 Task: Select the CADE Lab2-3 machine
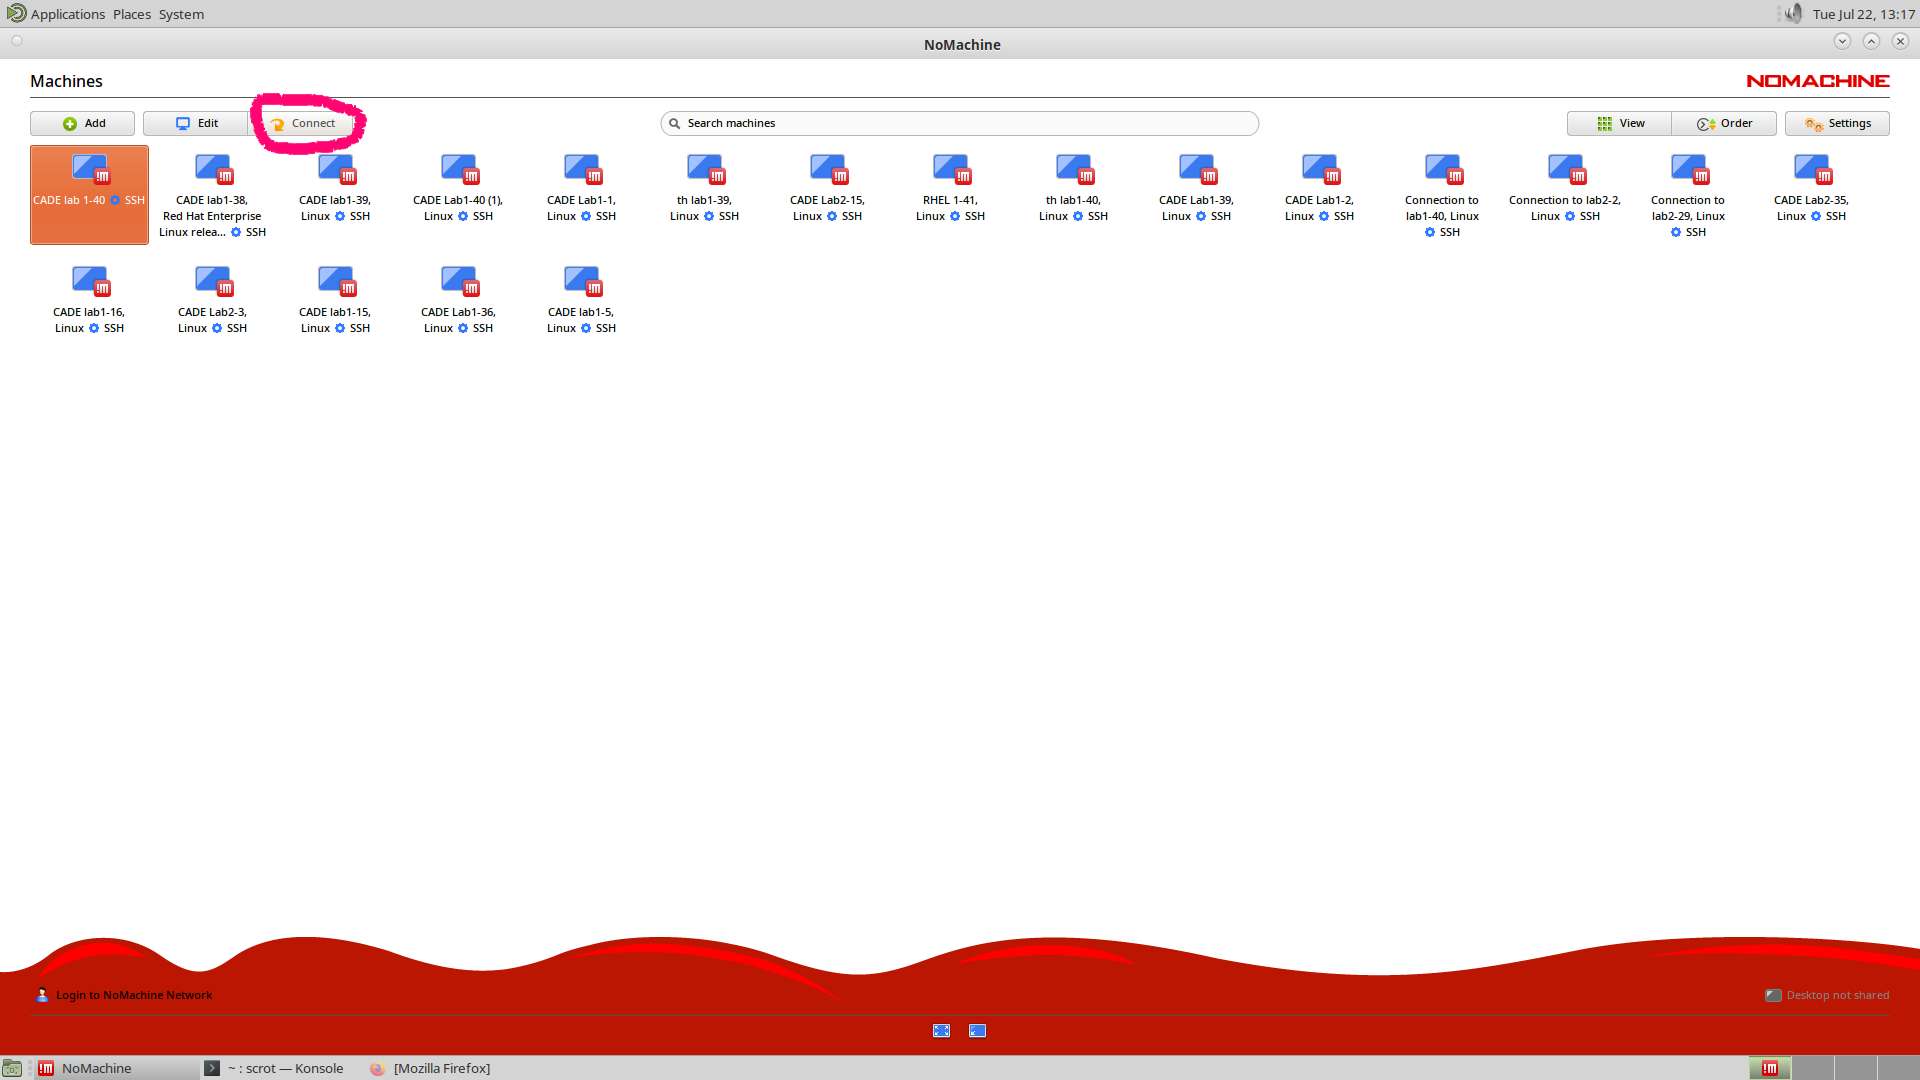[x=212, y=300]
